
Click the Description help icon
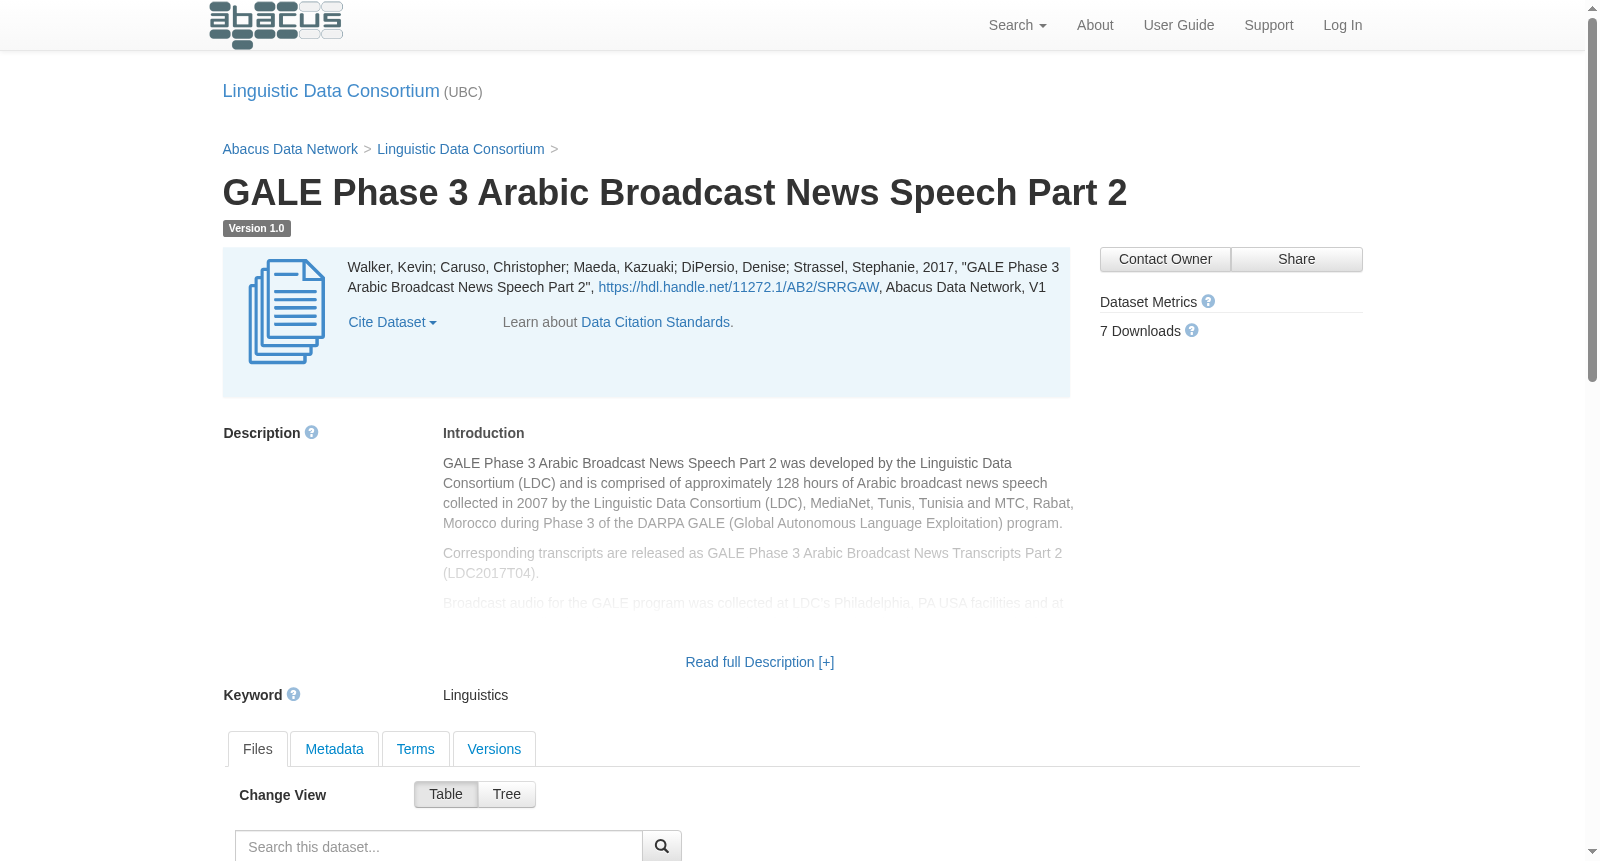click(311, 432)
